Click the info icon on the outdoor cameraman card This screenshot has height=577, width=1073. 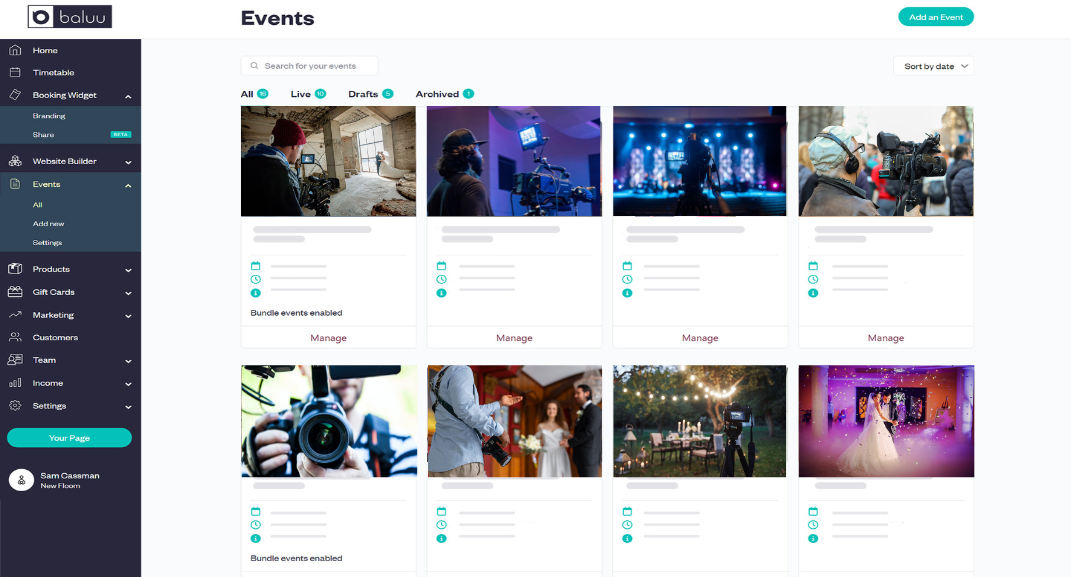813,293
